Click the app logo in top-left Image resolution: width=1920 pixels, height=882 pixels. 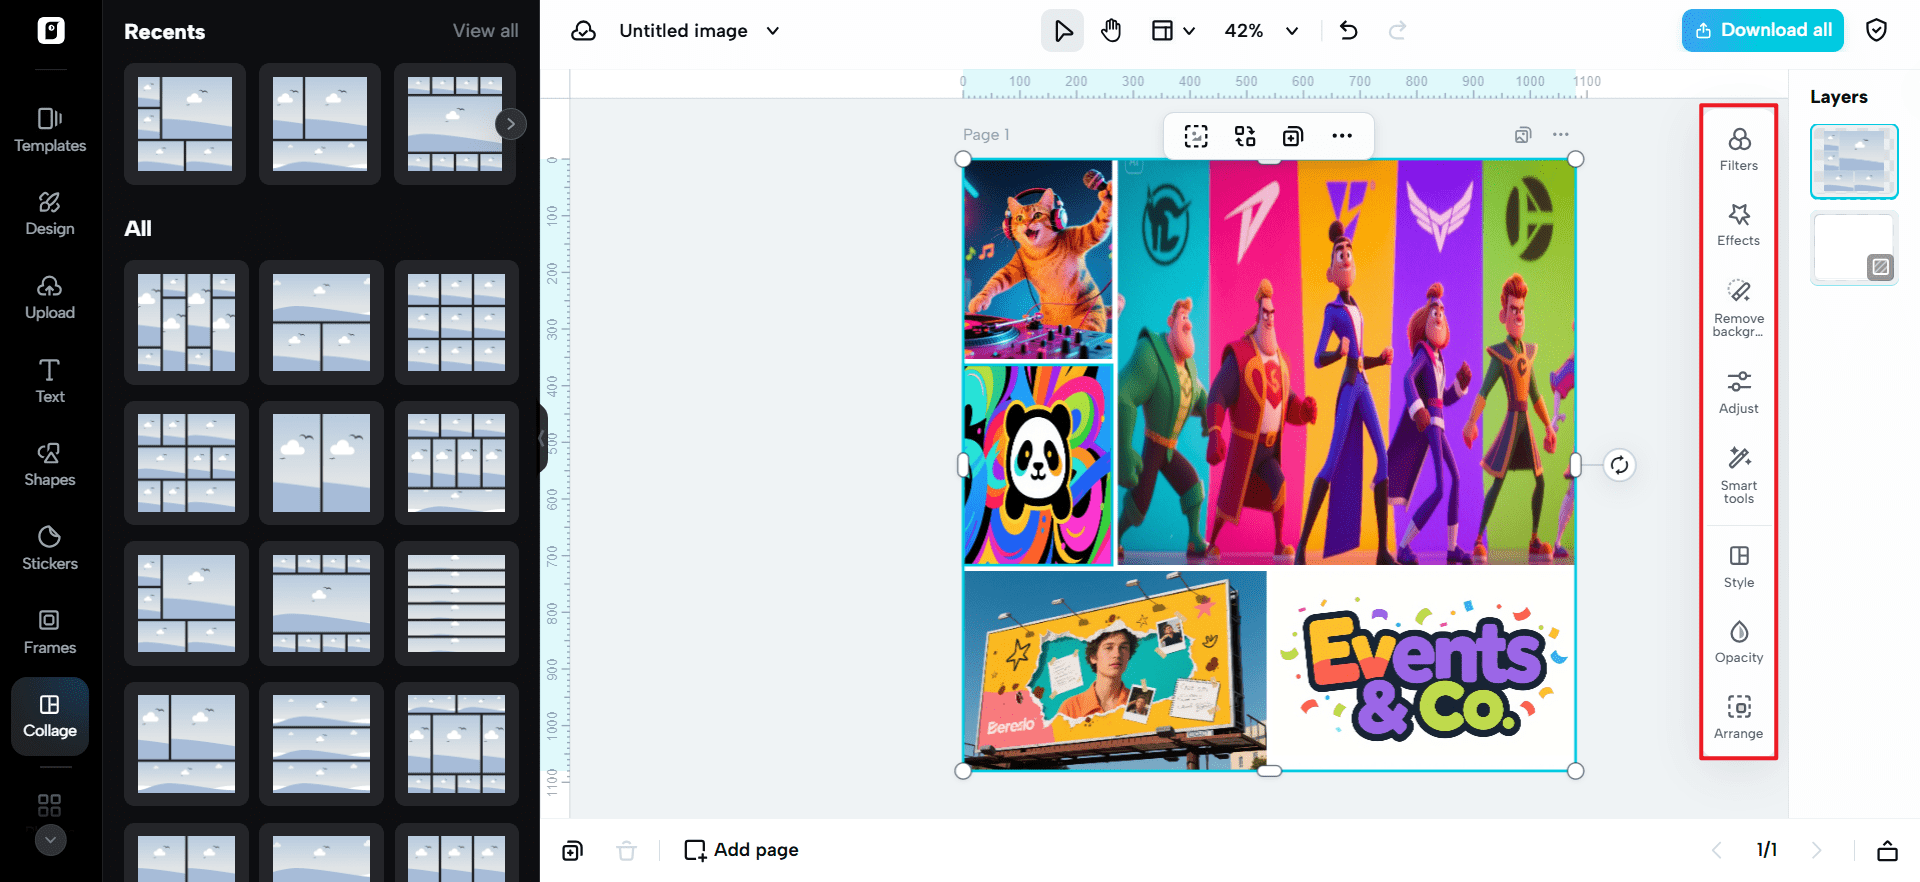tap(51, 30)
